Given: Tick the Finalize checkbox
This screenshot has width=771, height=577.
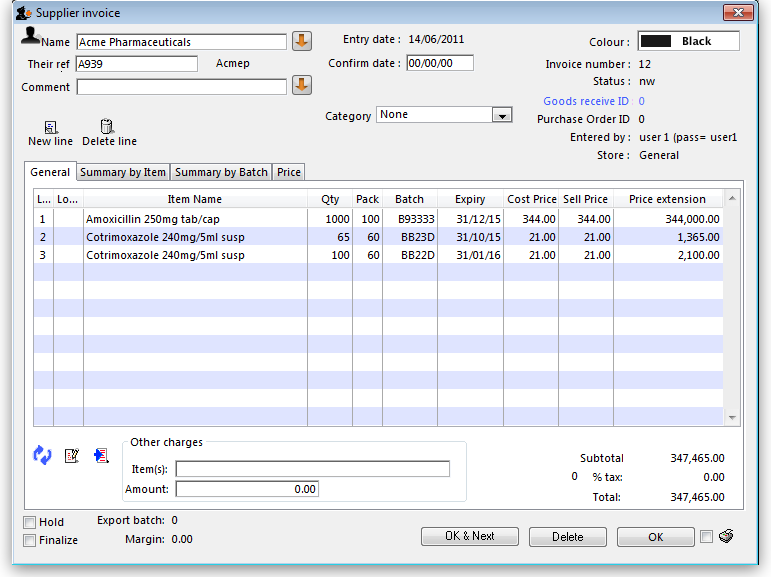Looking at the screenshot, I should [x=30, y=540].
